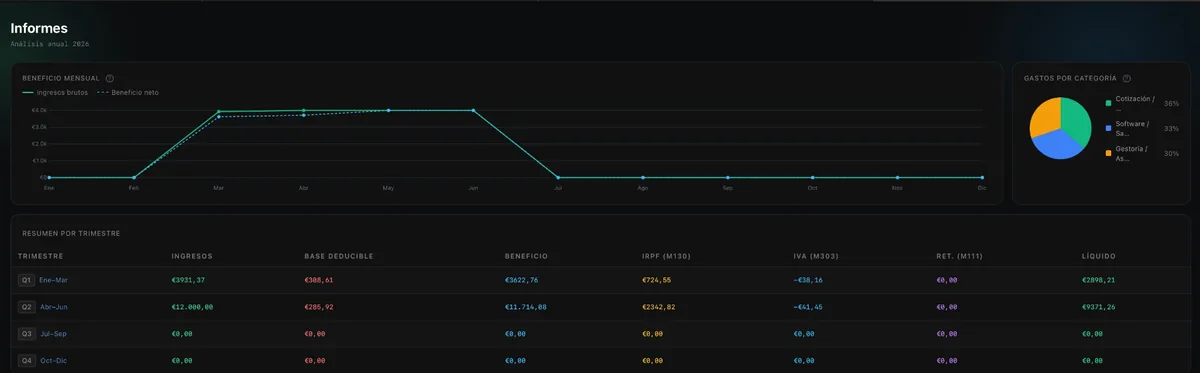Click the Informes page title
The image size is (1200, 373).
(x=39, y=28)
